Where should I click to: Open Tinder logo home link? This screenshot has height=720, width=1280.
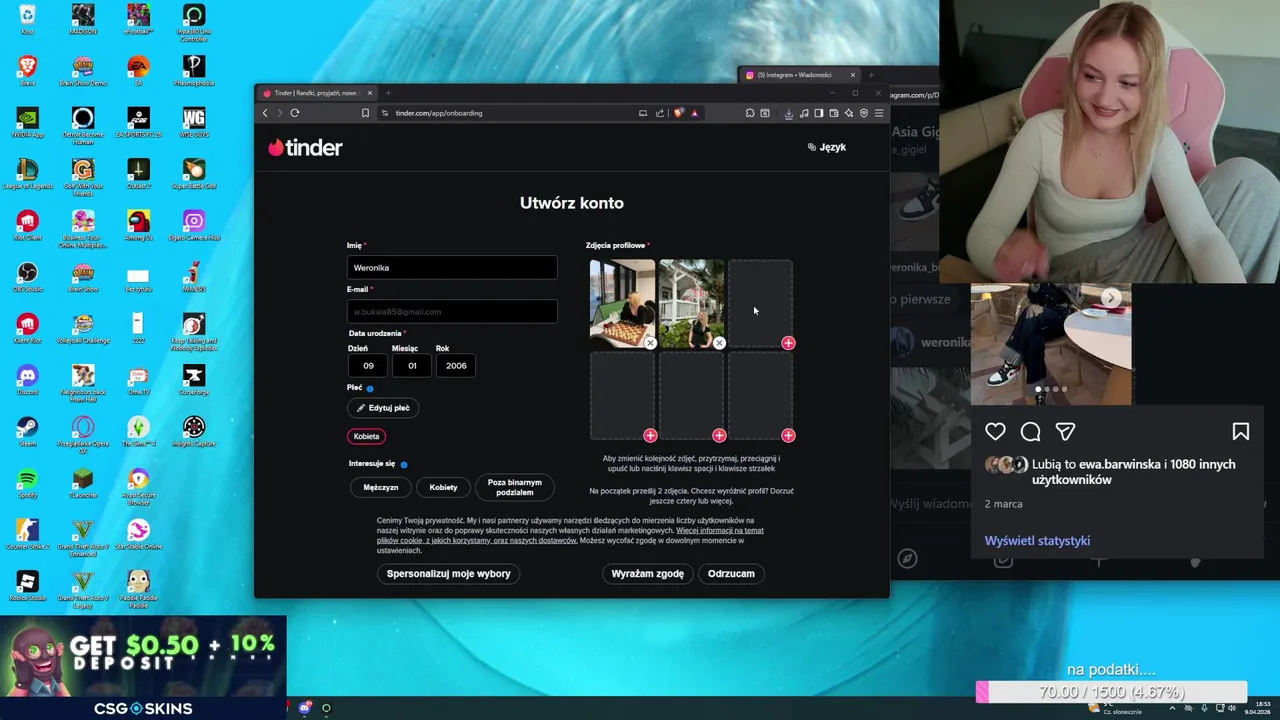pos(305,147)
